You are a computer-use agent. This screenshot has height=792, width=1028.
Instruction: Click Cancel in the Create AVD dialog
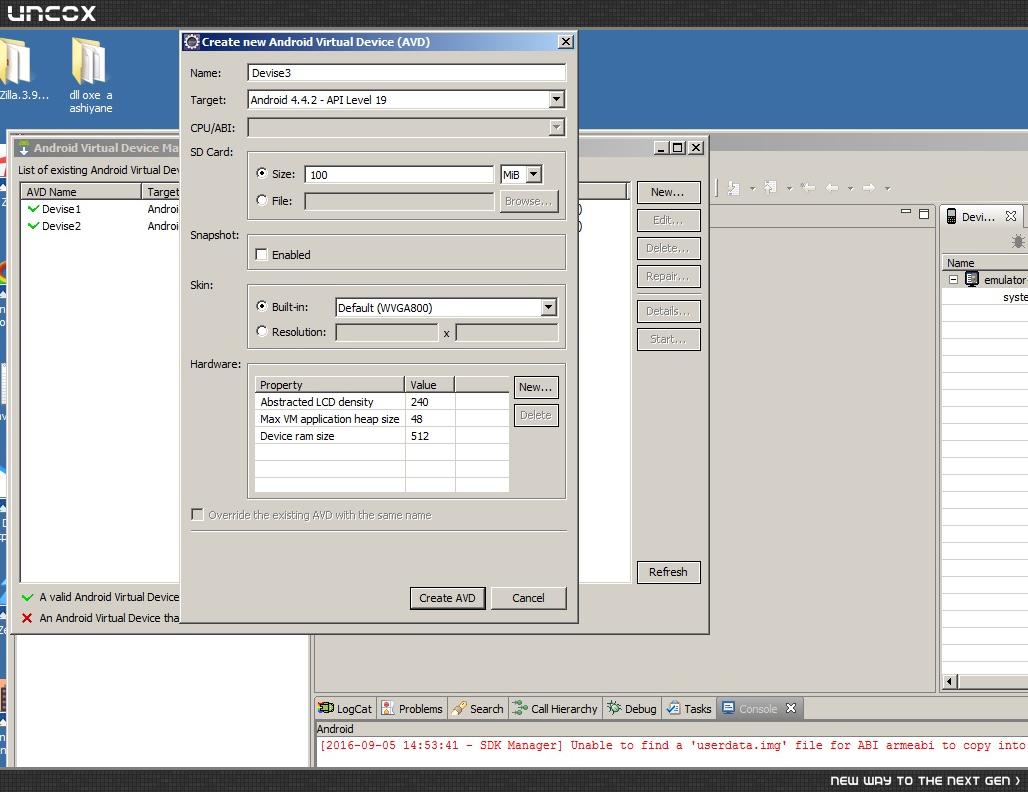pos(528,598)
